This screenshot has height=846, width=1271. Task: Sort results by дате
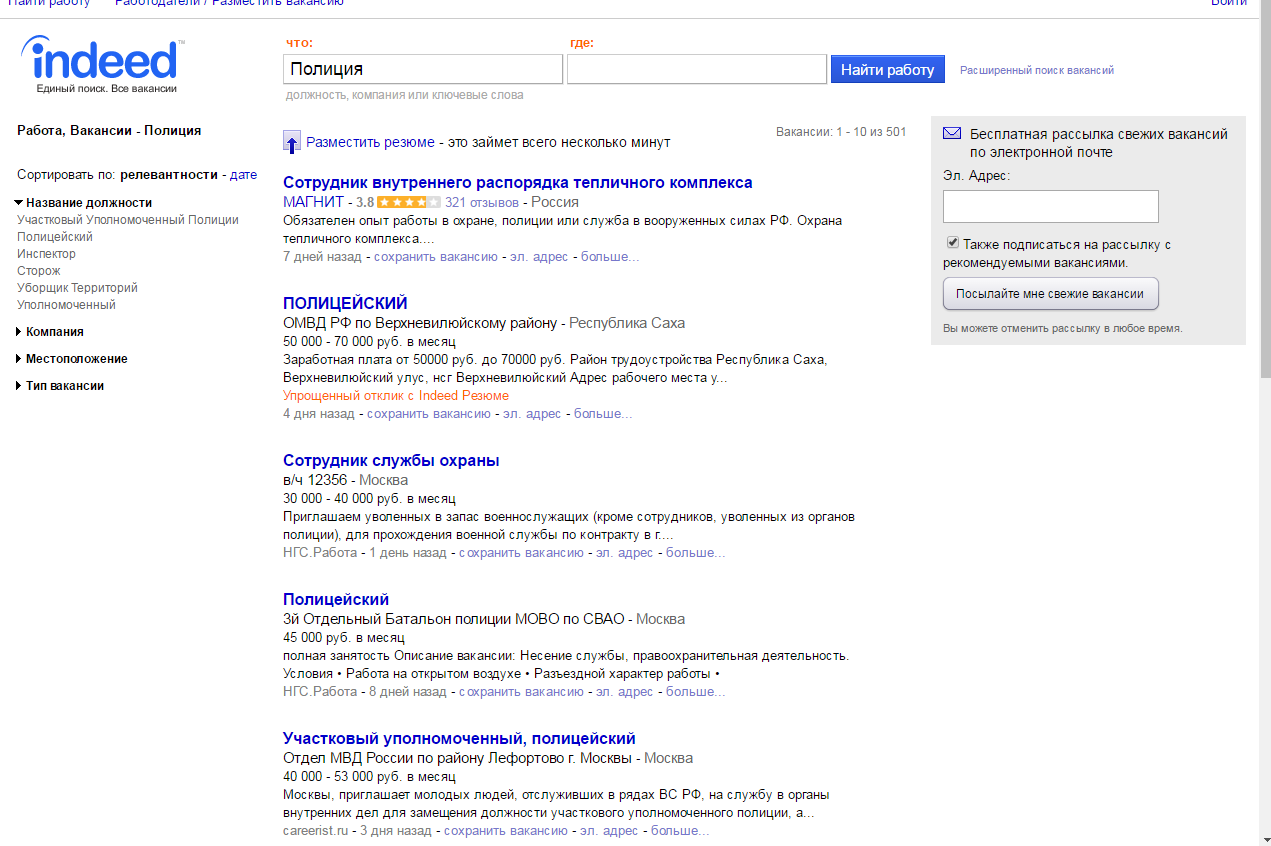(x=243, y=175)
